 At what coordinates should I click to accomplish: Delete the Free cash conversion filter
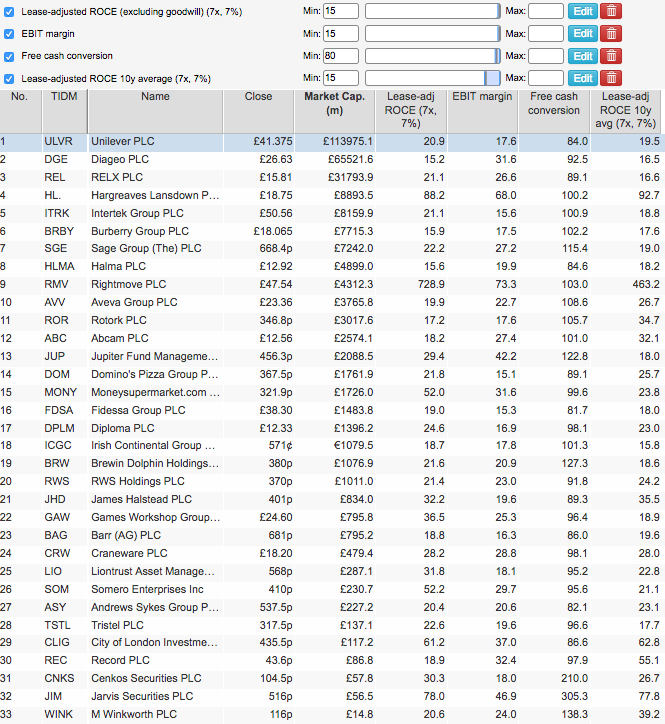(611, 56)
